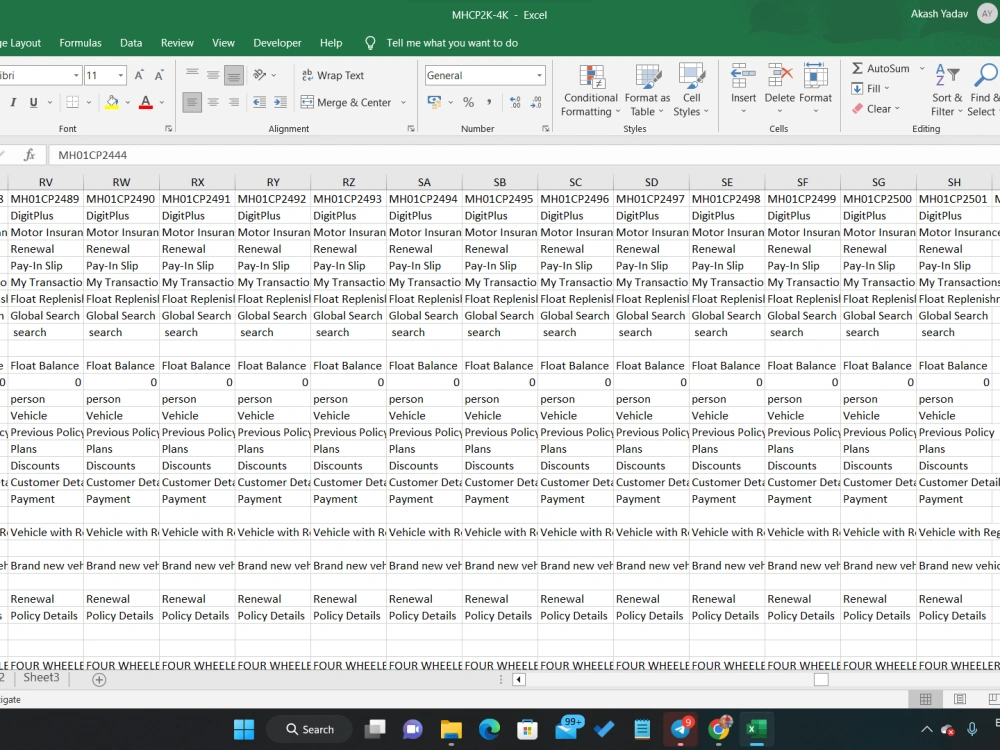Open the Formulas ribbon tab
Screen dimensions: 1000x750
80,43
